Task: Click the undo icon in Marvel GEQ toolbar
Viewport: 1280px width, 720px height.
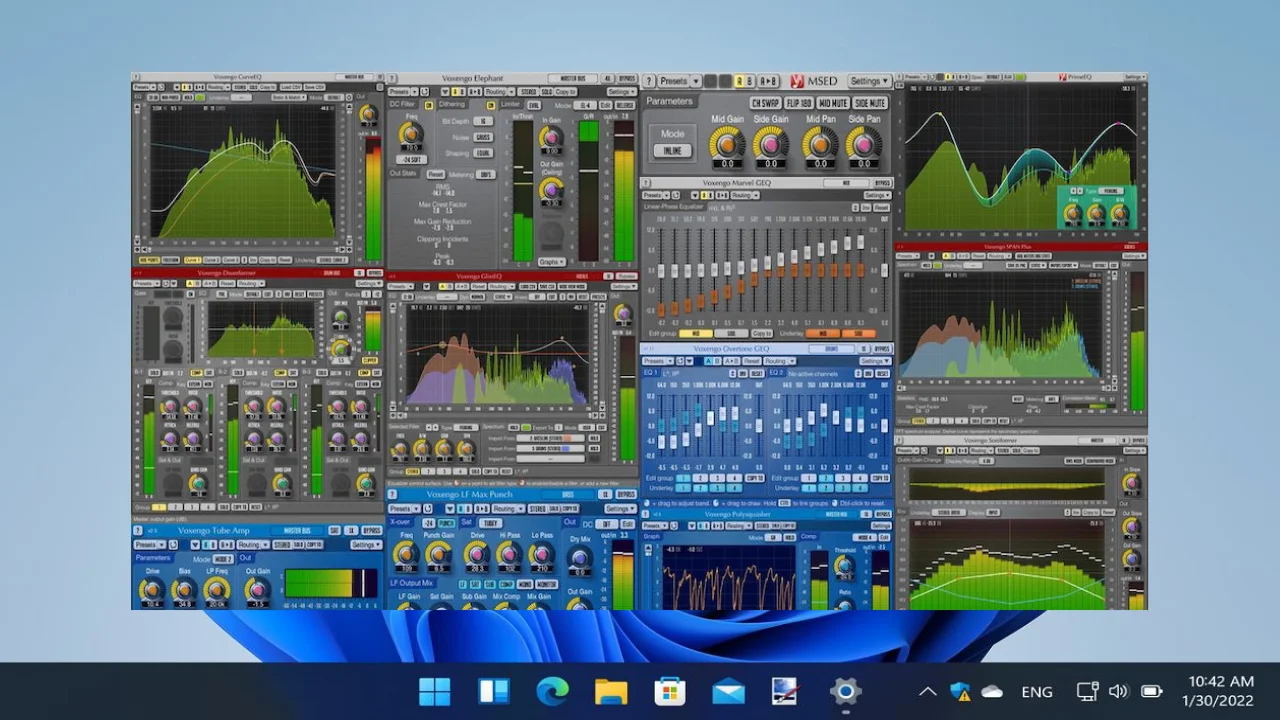Action: tap(676, 195)
